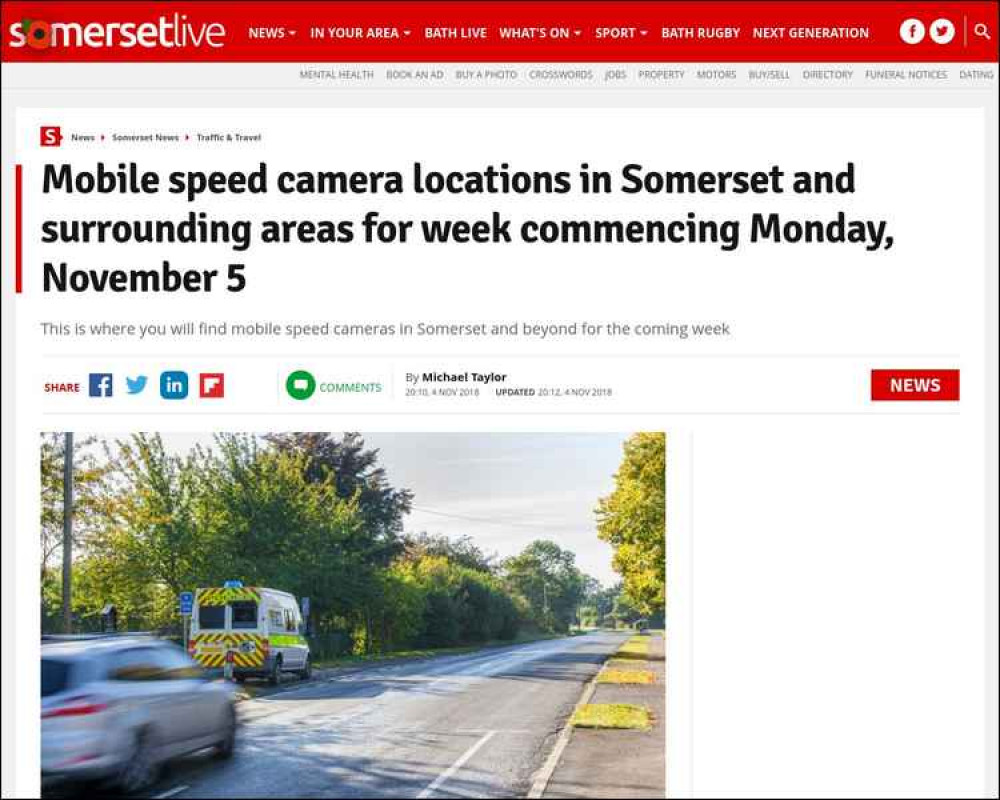Open site search magnifier icon
Screen dimensions: 1000x800
point(982,31)
